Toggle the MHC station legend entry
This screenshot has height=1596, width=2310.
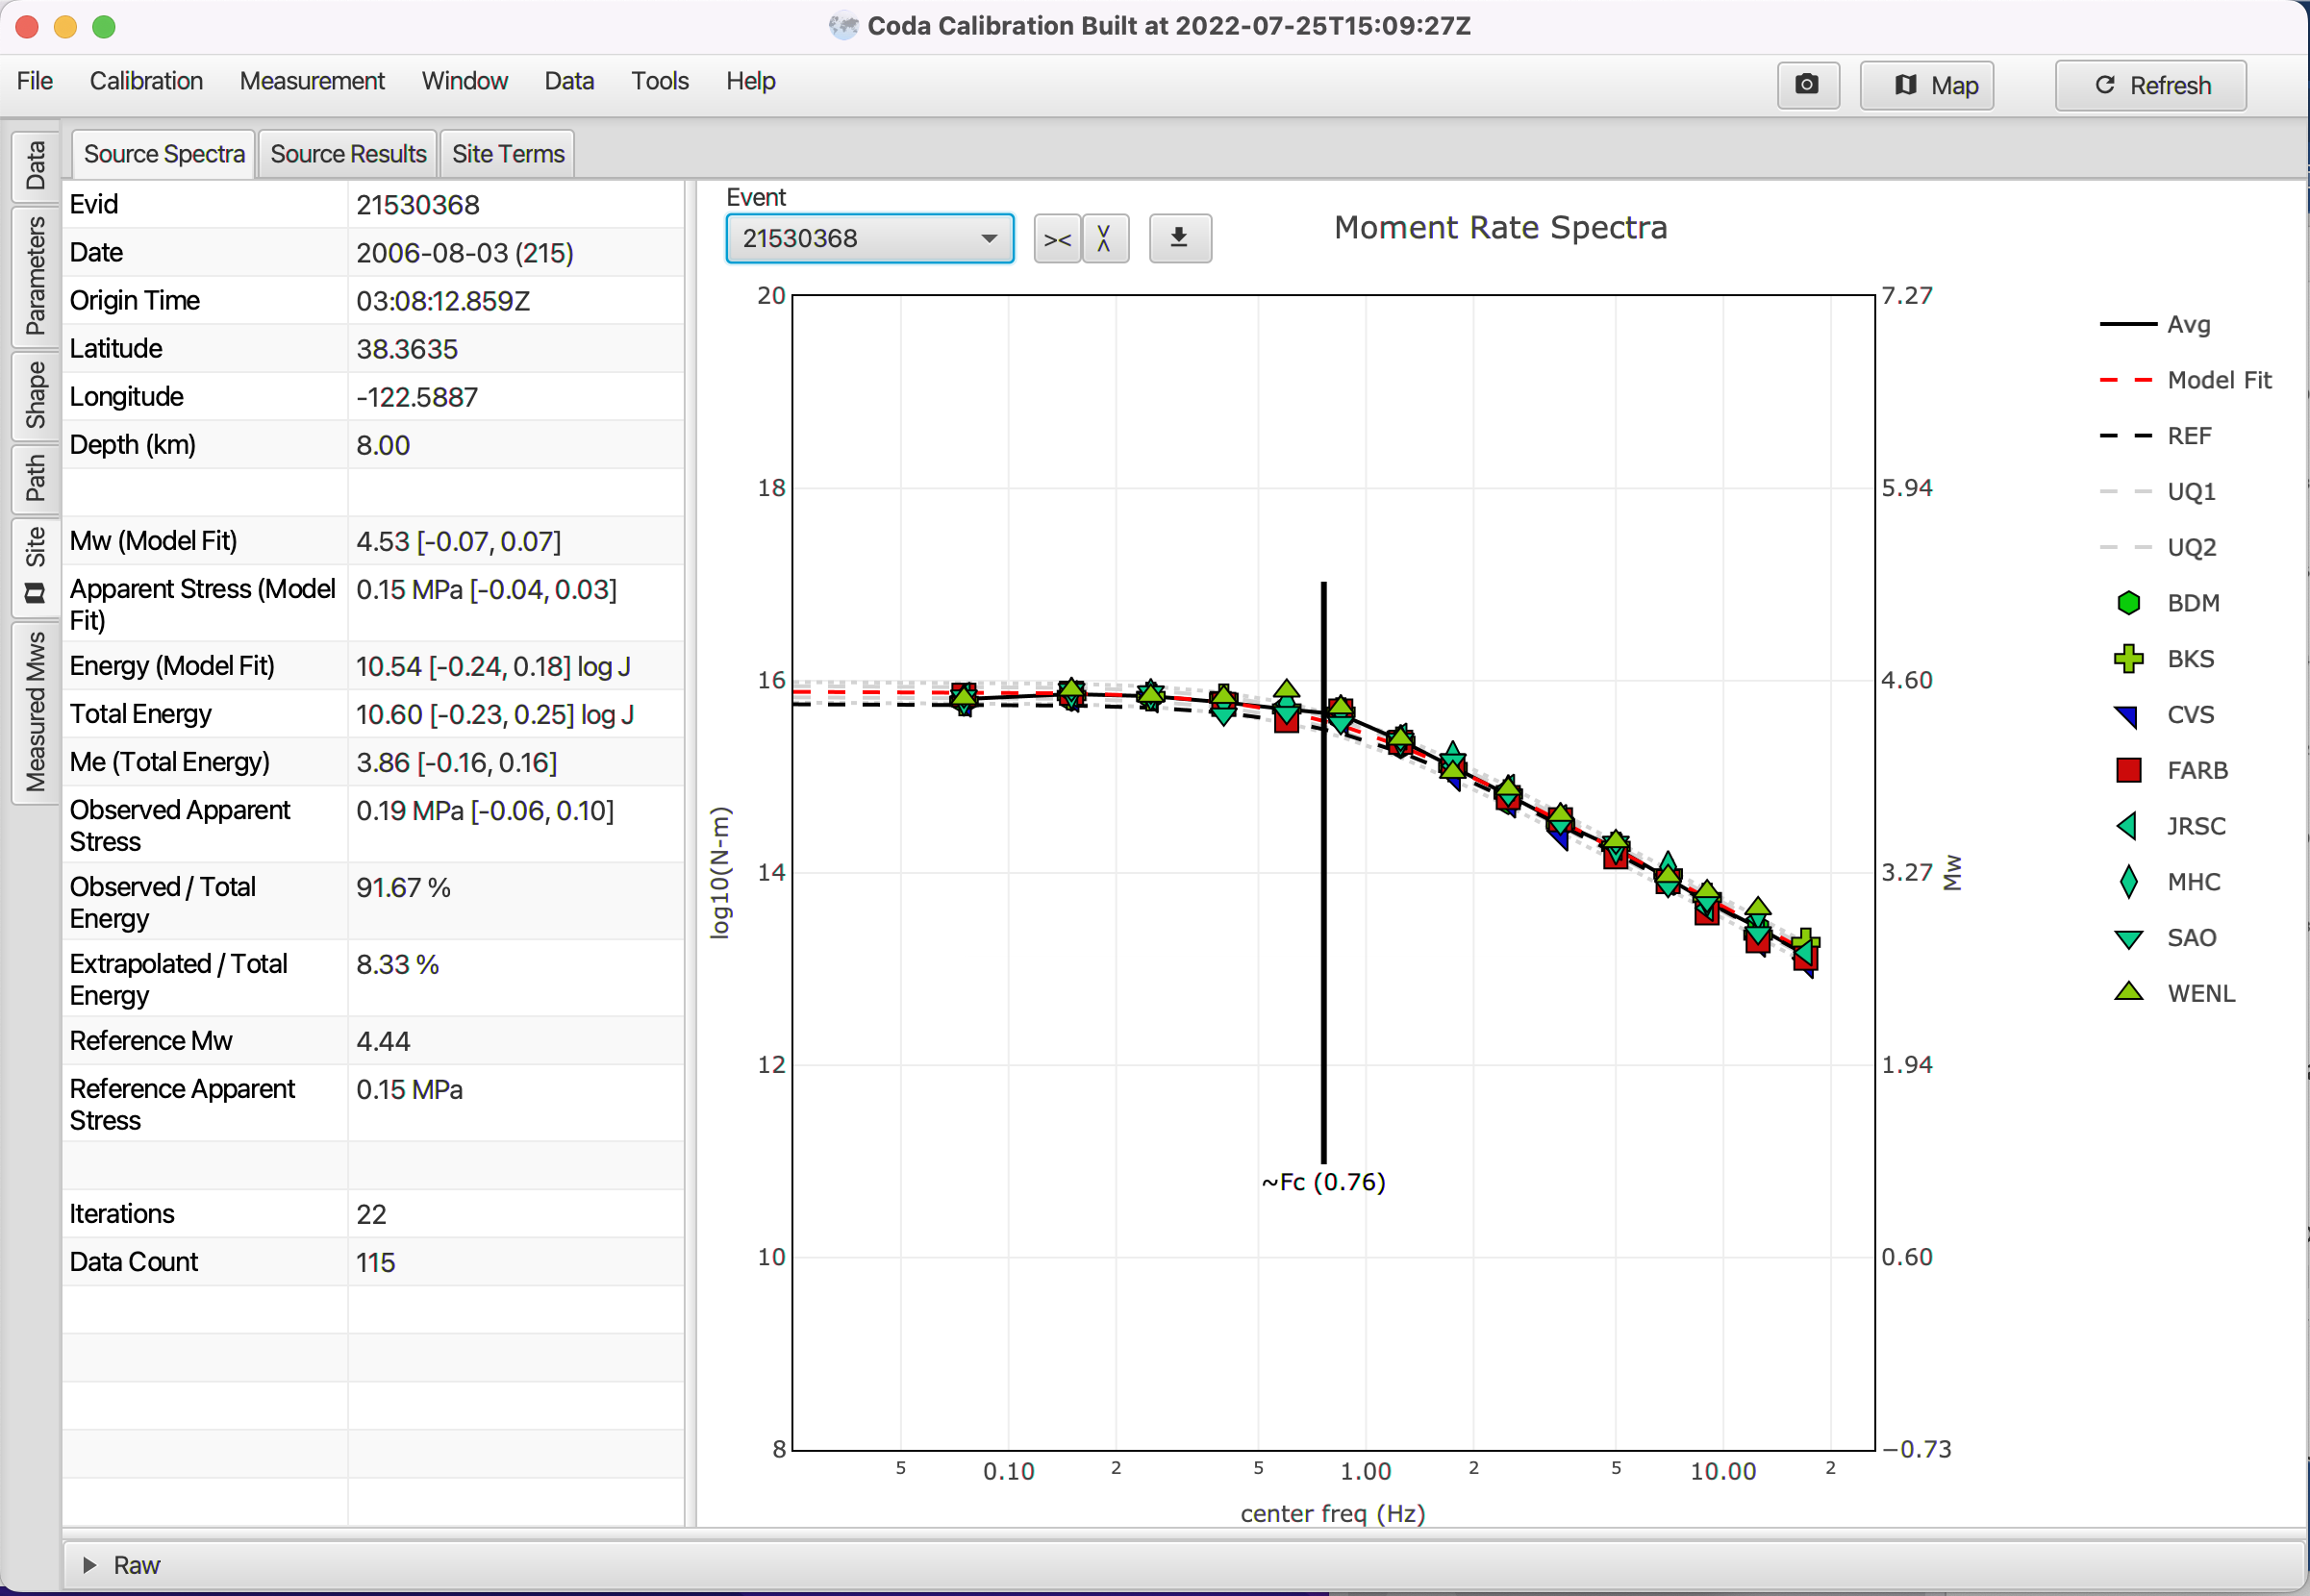coord(2168,882)
